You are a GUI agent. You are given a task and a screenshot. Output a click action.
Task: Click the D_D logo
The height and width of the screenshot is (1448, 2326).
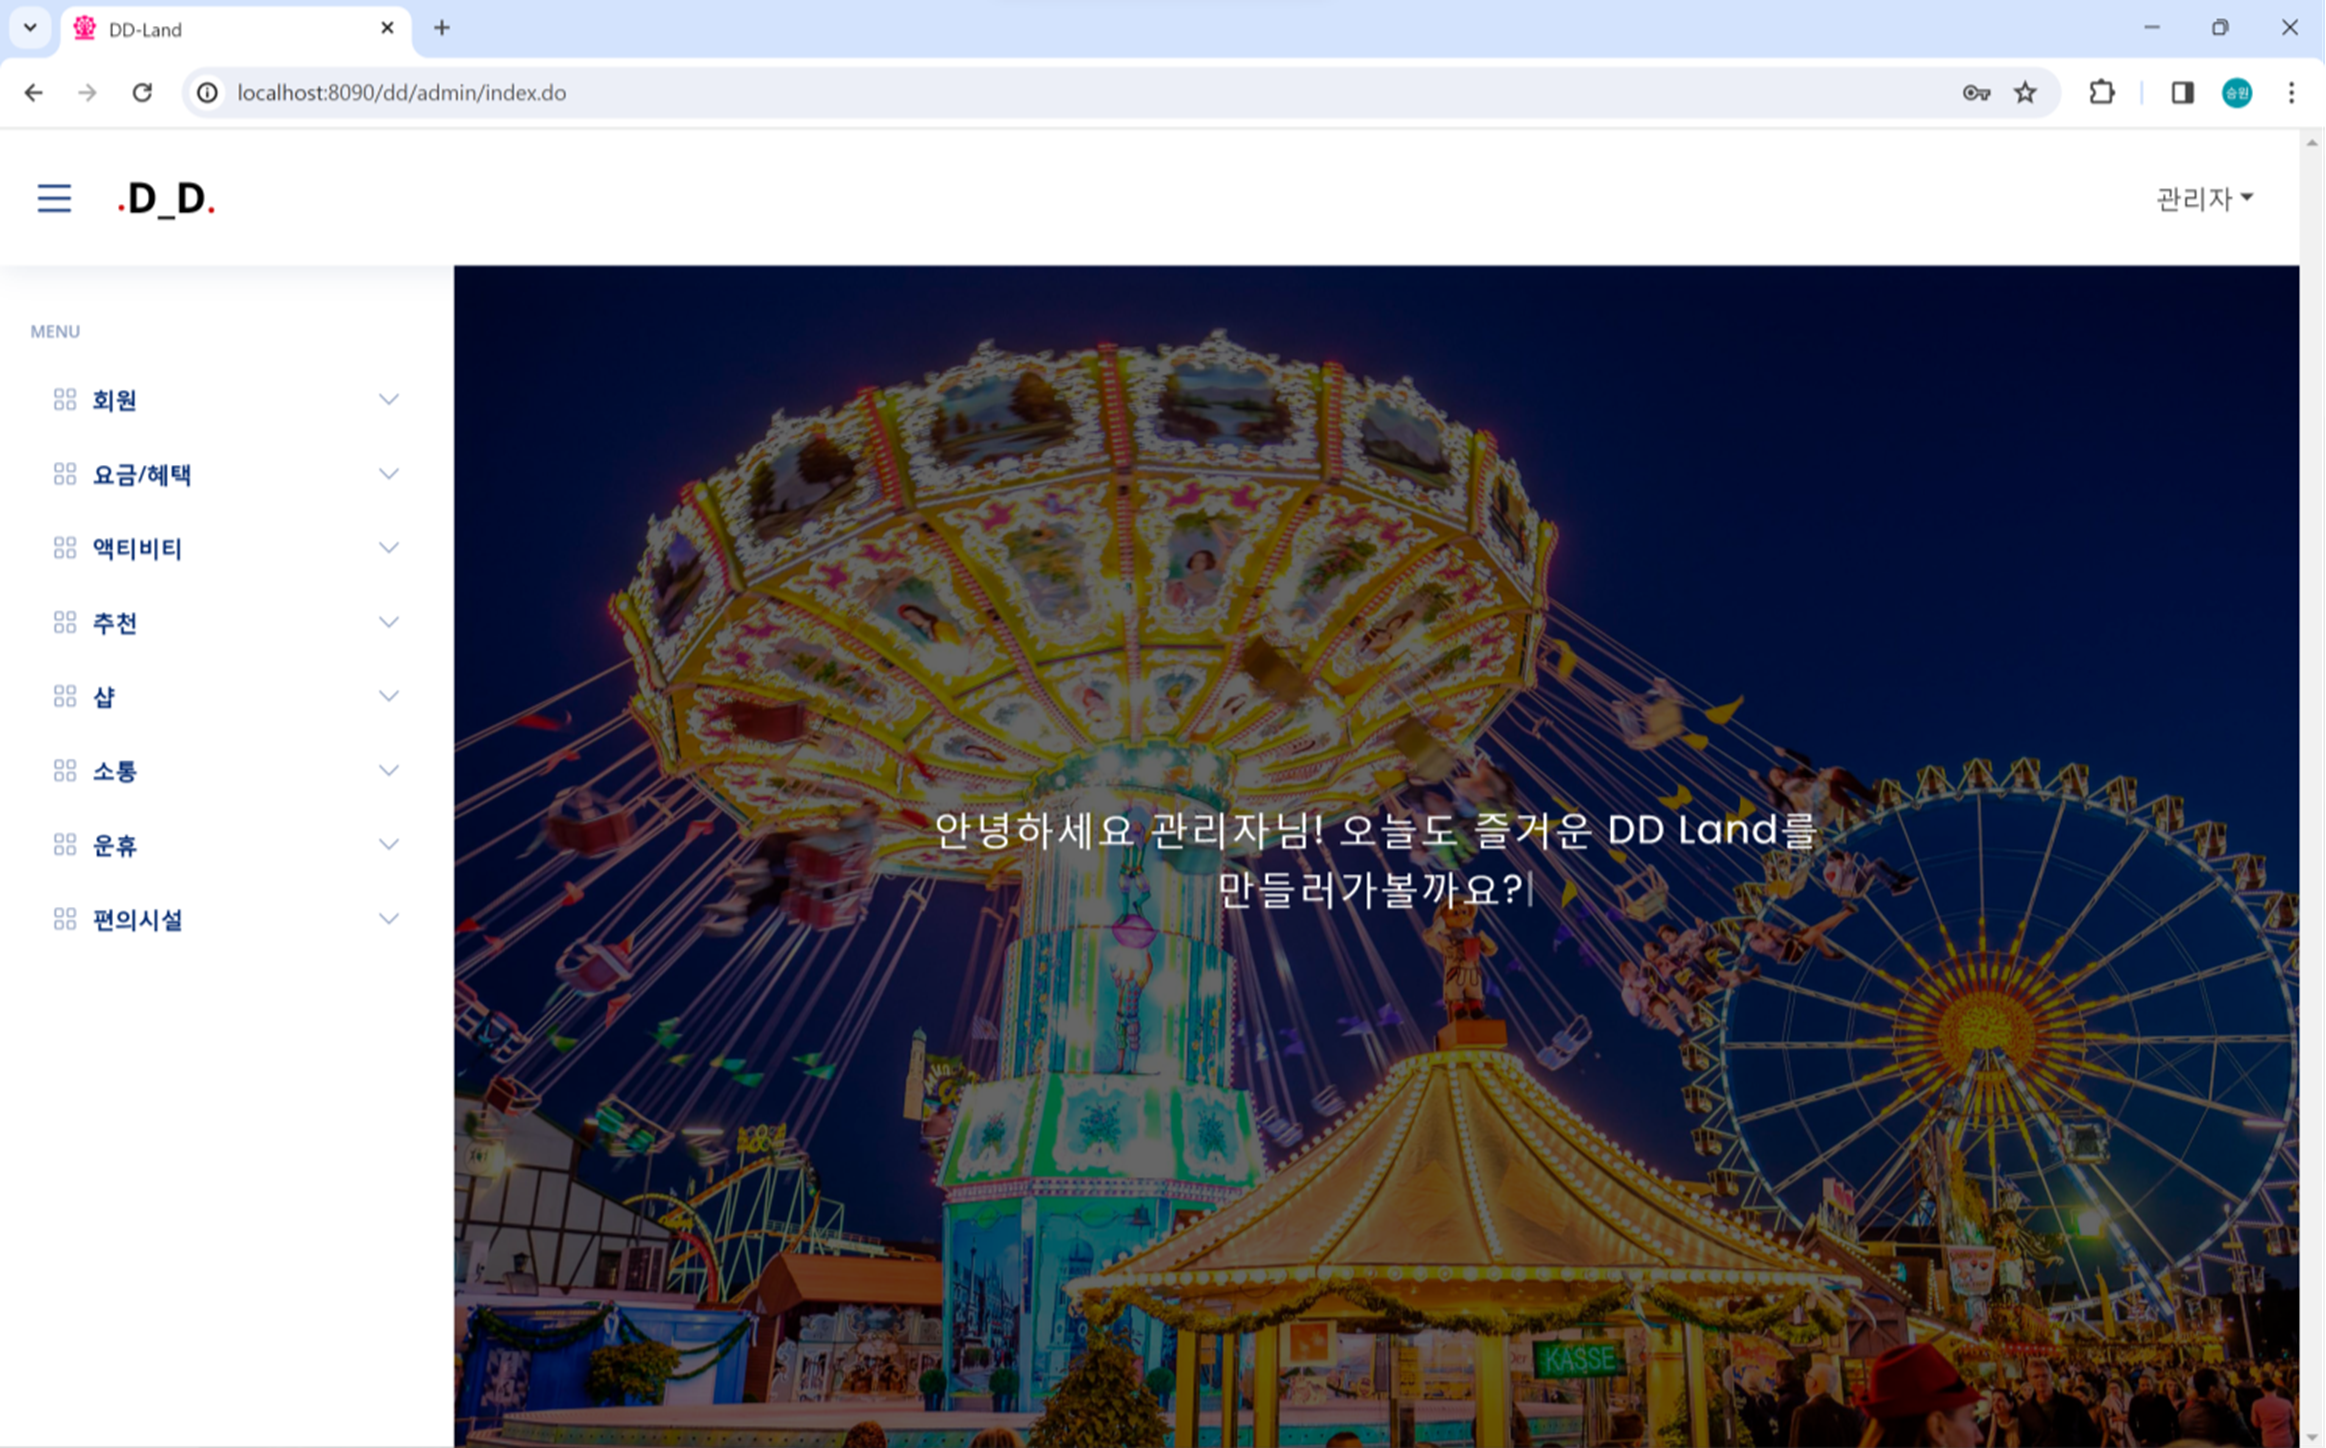[x=166, y=198]
